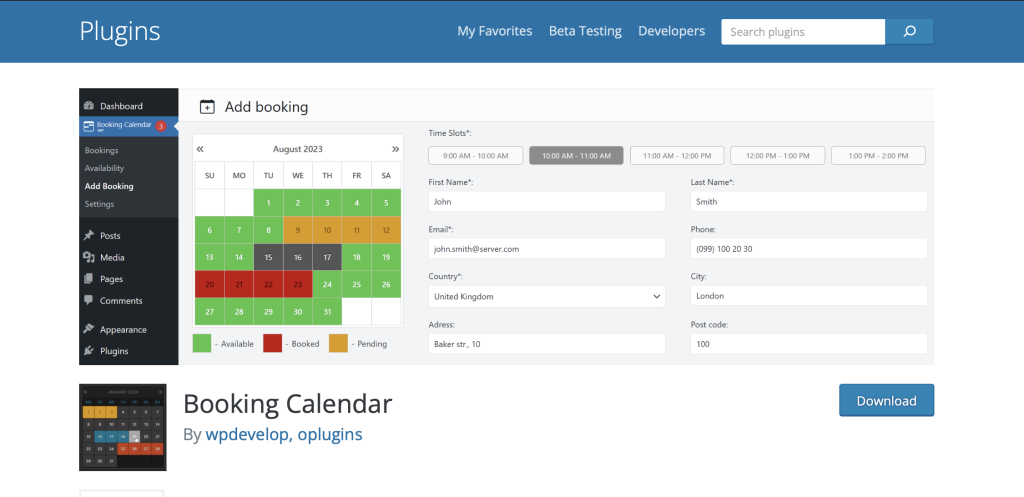Click the Dashboard gauge icon
The width and height of the screenshot is (1024, 497).
click(89, 106)
